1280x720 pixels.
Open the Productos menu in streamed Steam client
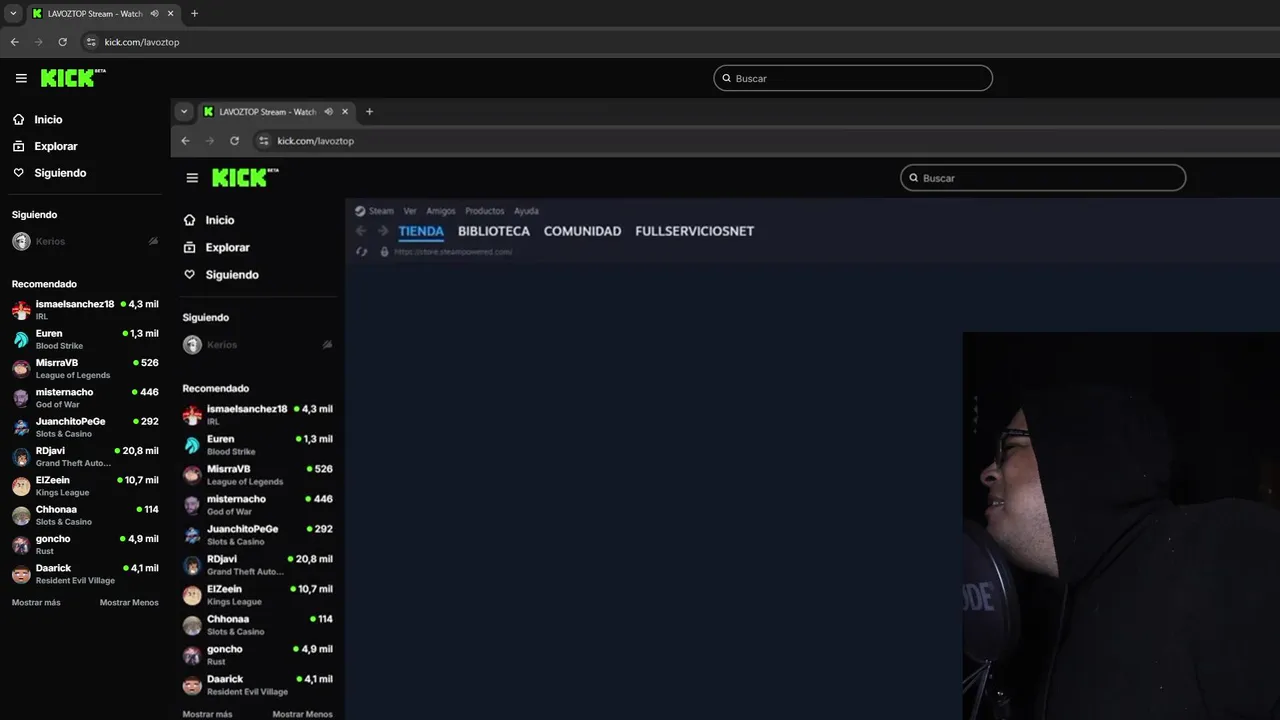click(485, 211)
